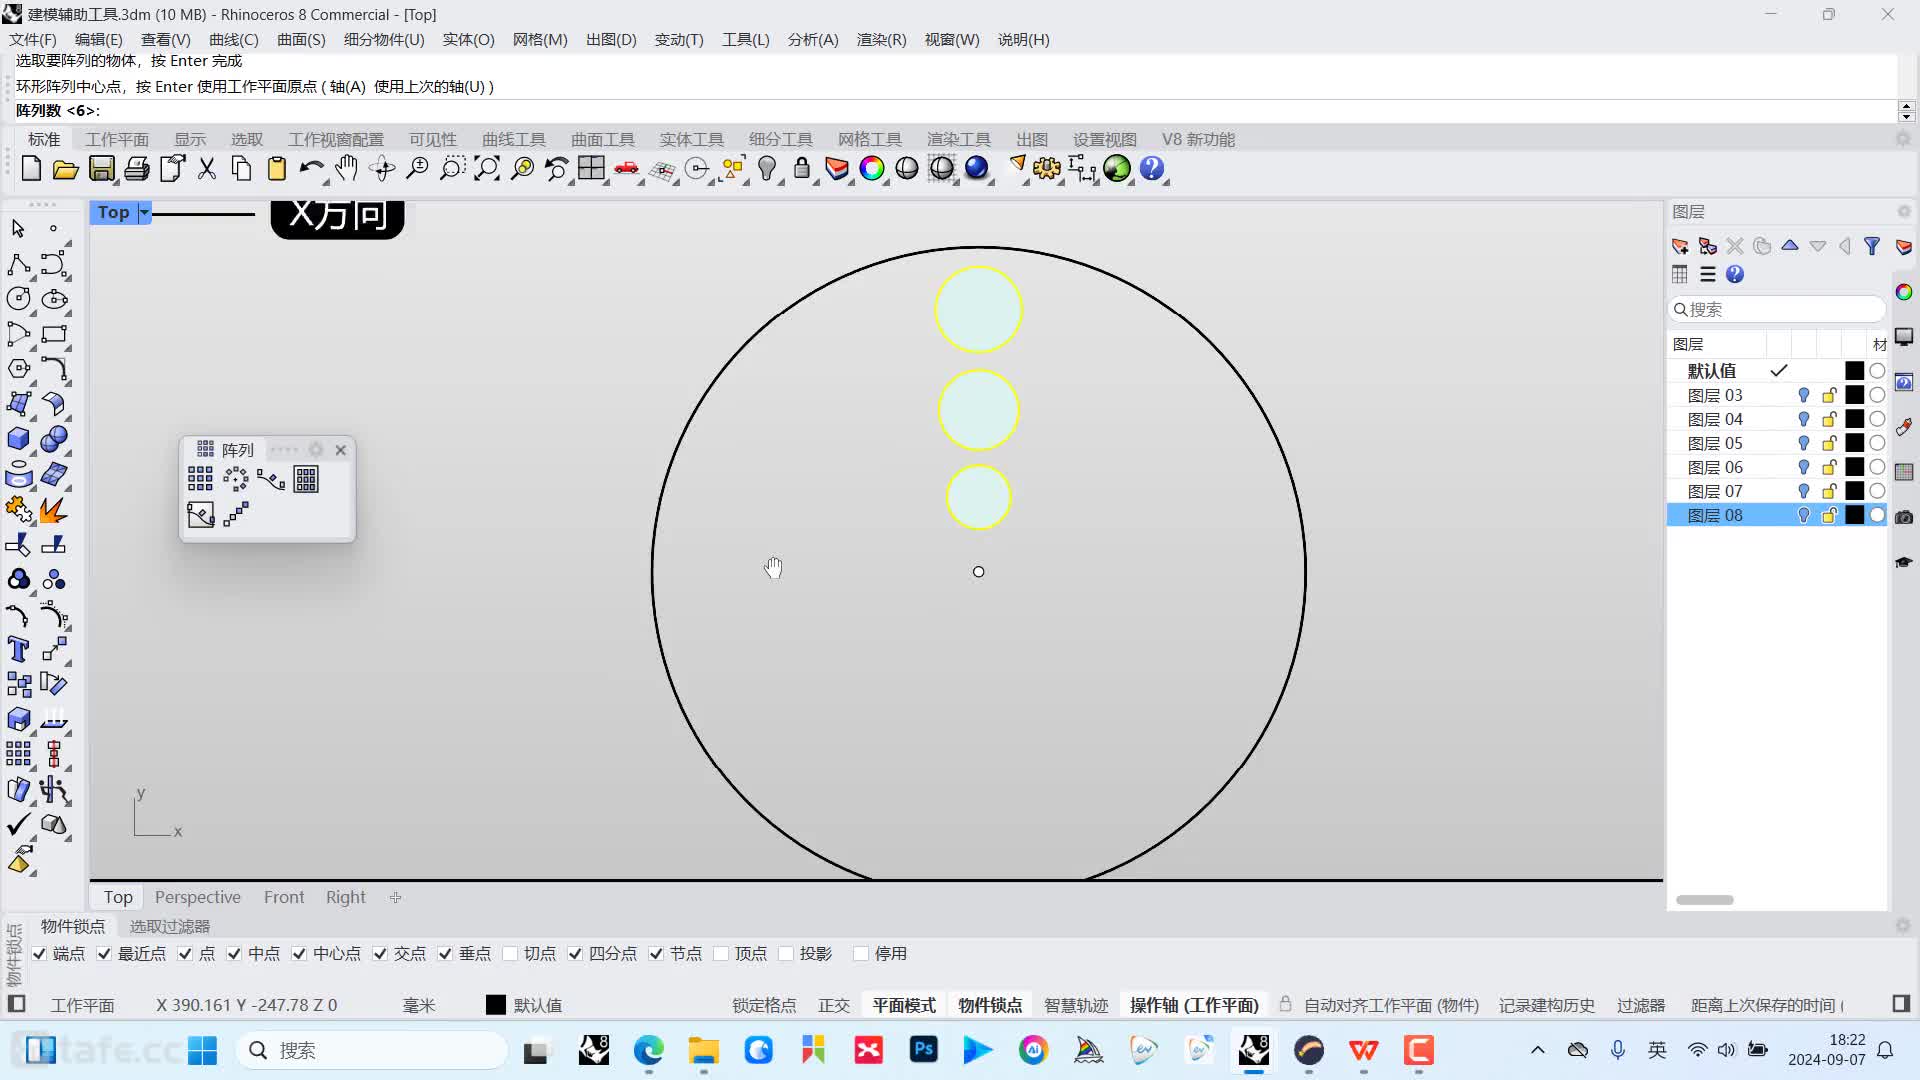Select the point selection tool
Image resolution: width=1920 pixels, height=1080 pixels.
click(55, 229)
